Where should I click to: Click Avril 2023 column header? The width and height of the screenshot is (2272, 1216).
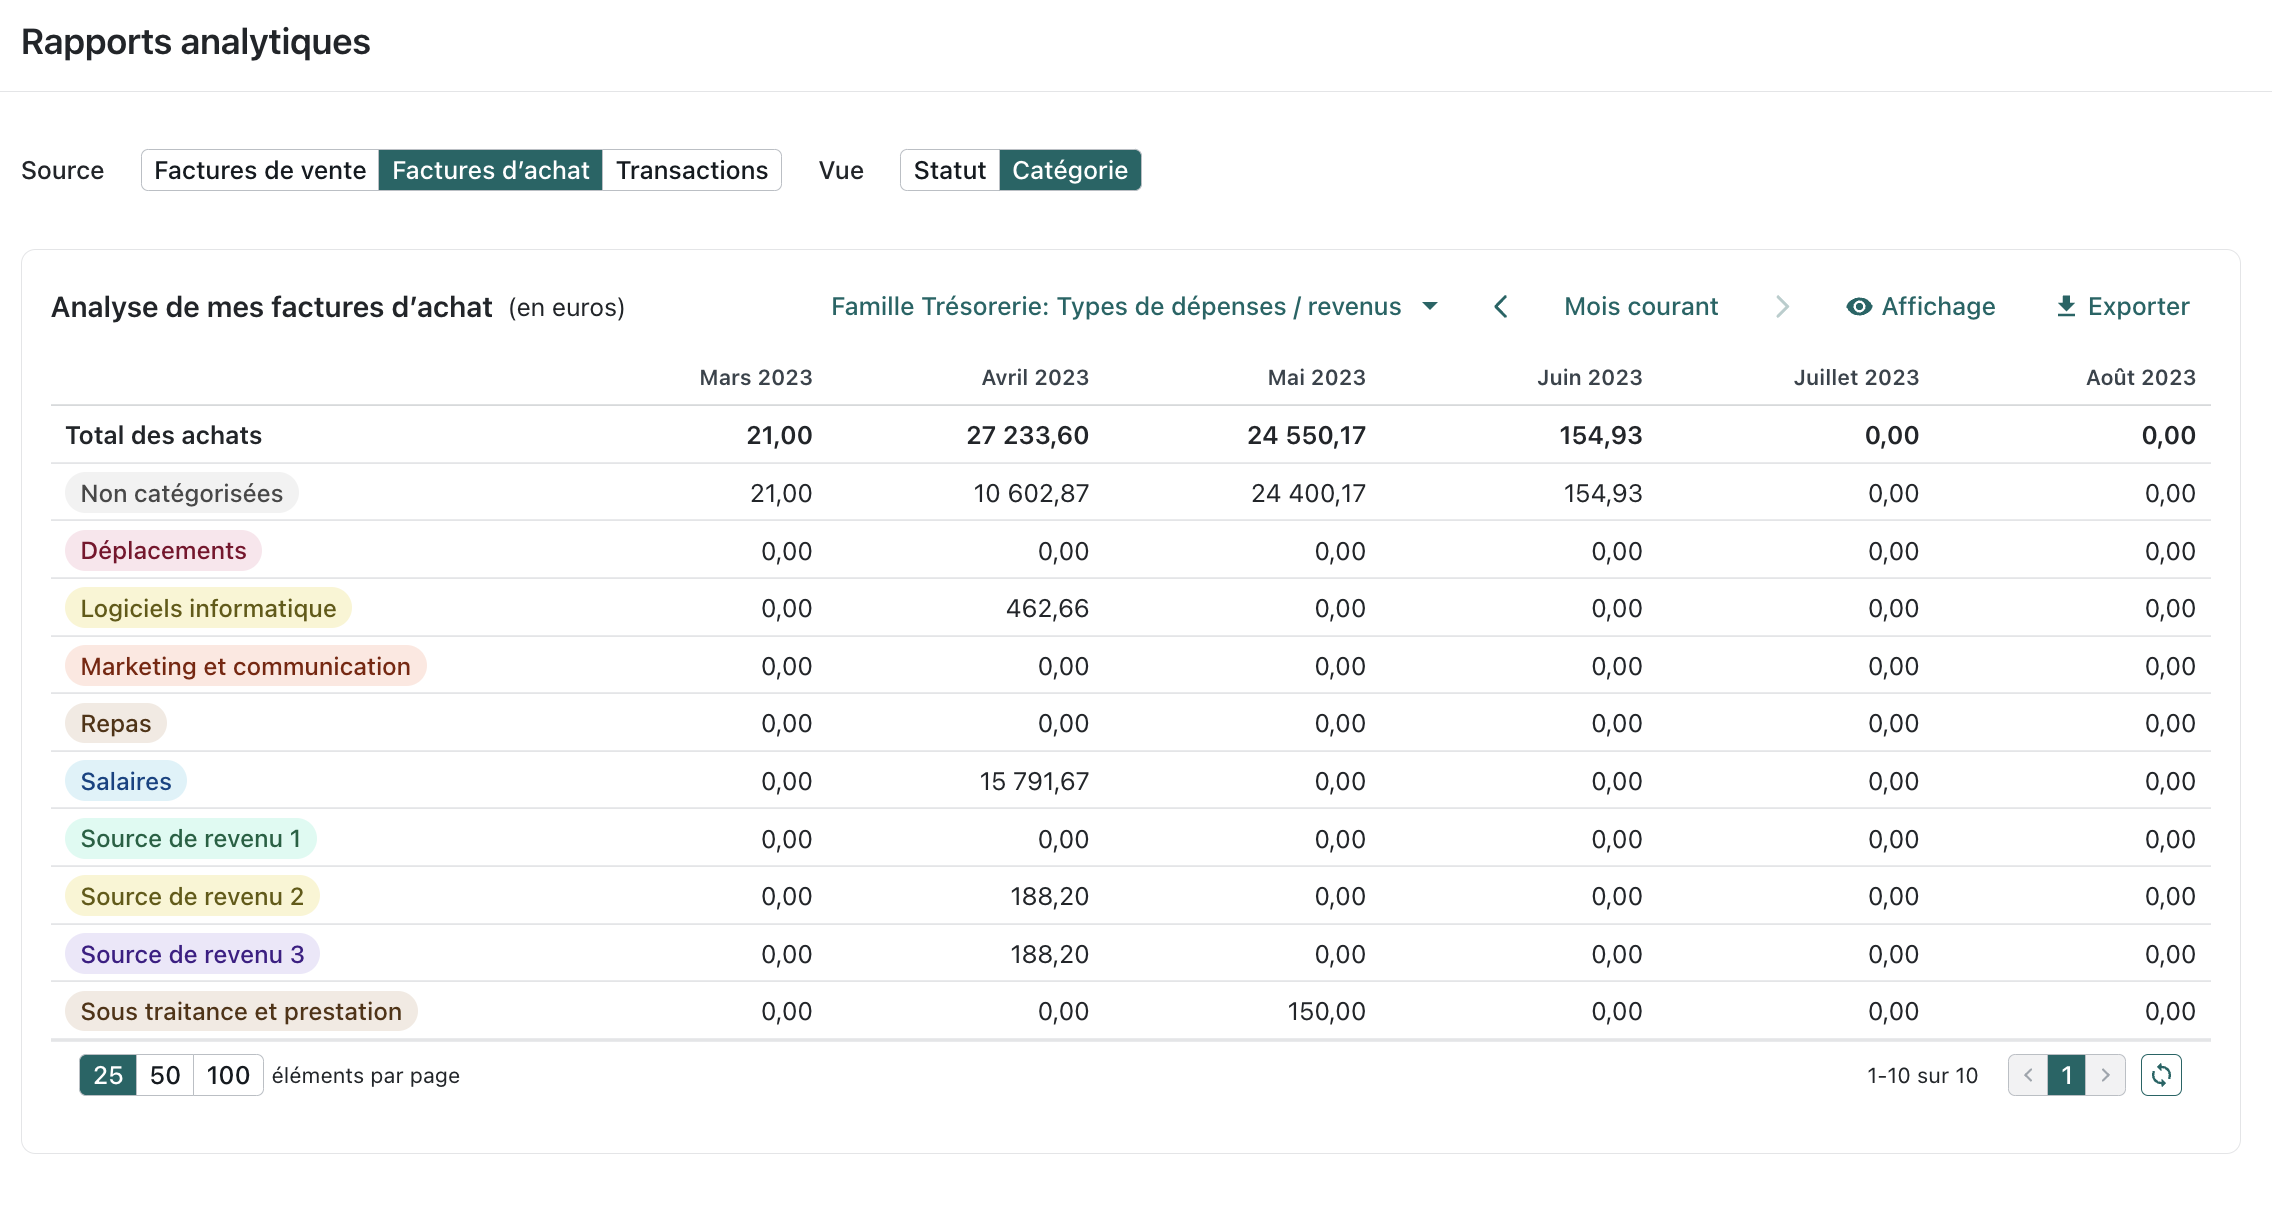[1035, 377]
